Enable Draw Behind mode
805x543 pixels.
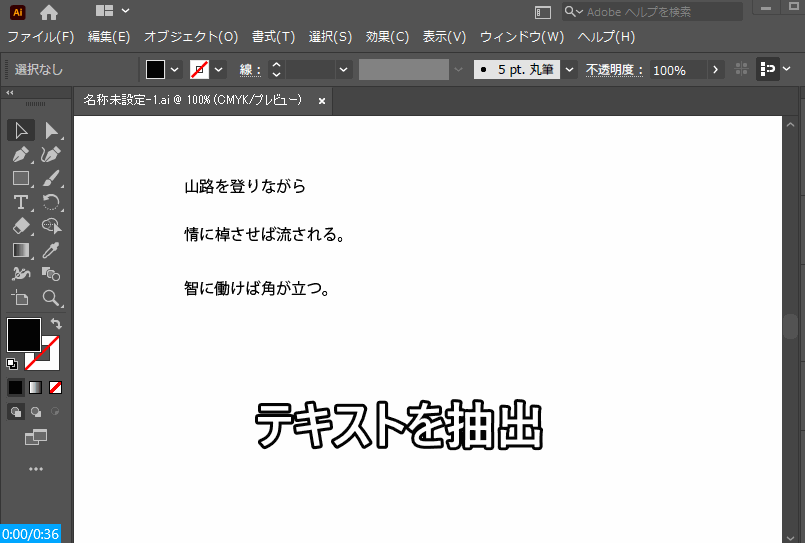[36, 412]
